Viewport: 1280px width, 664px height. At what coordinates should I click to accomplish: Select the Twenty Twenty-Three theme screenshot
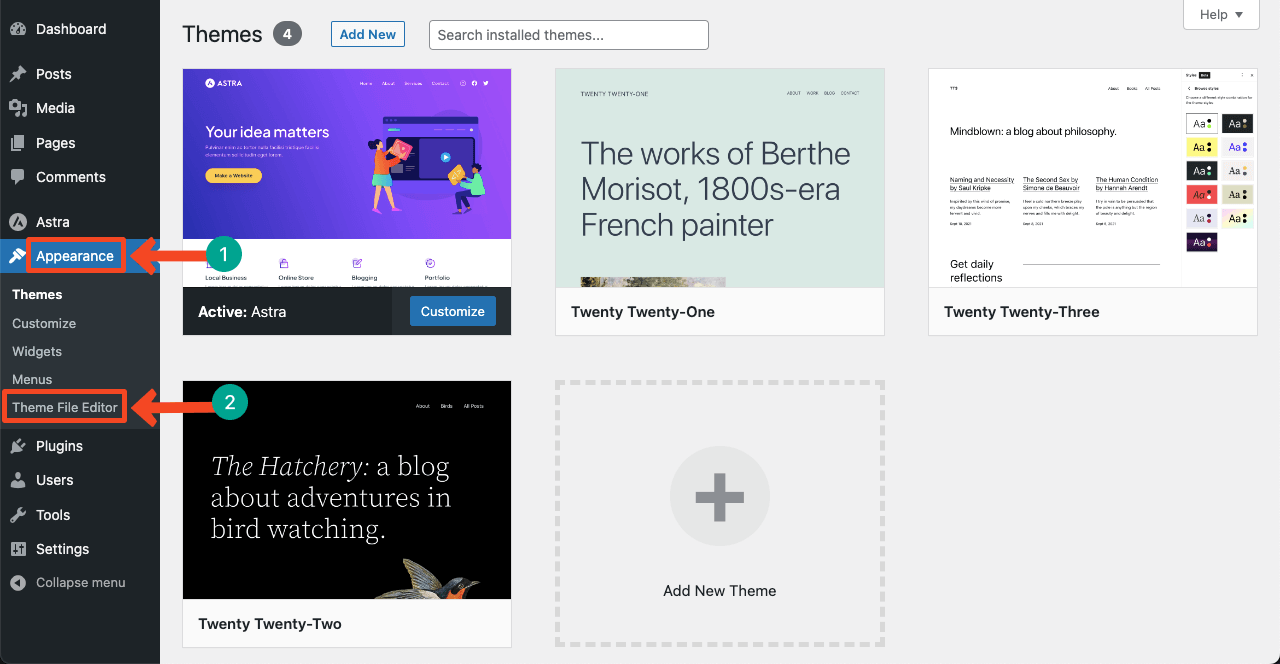[x=1093, y=178]
